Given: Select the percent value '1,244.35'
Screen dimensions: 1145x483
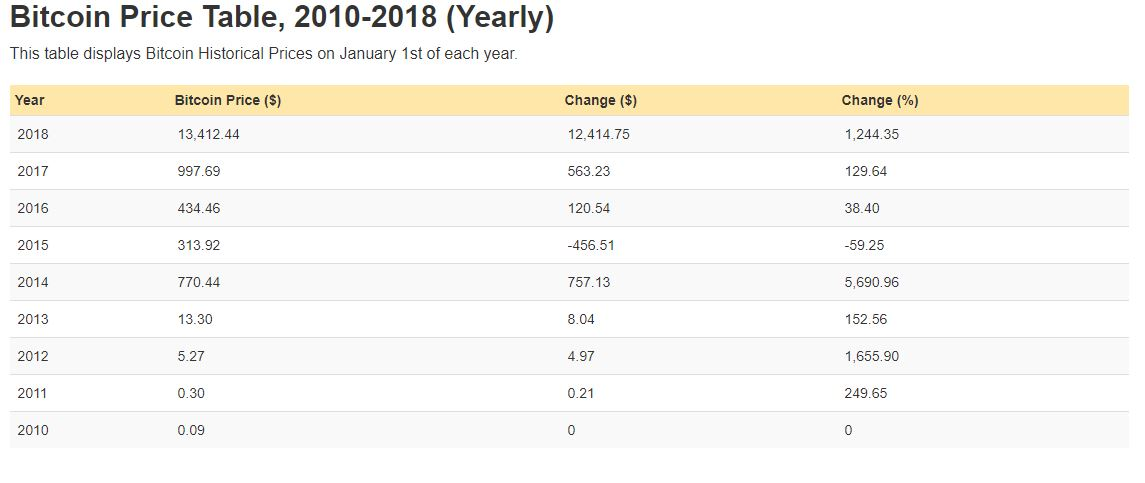Looking at the screenshot, I should [872, 134].
